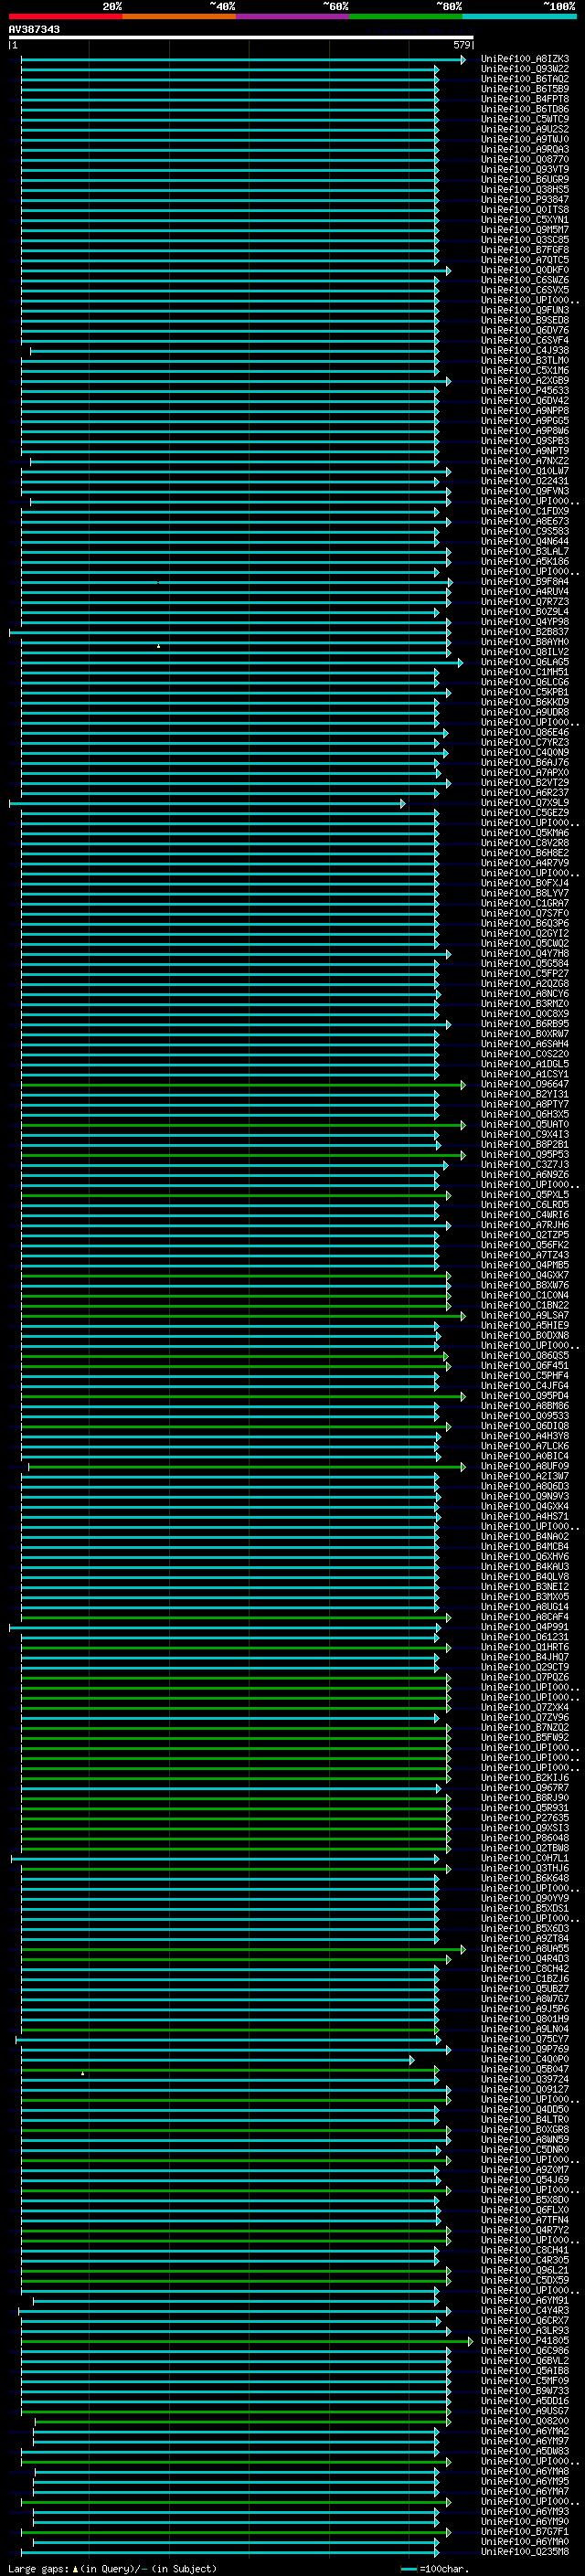Click the UniRef100_B4FPT8 entry

point(525,100)
